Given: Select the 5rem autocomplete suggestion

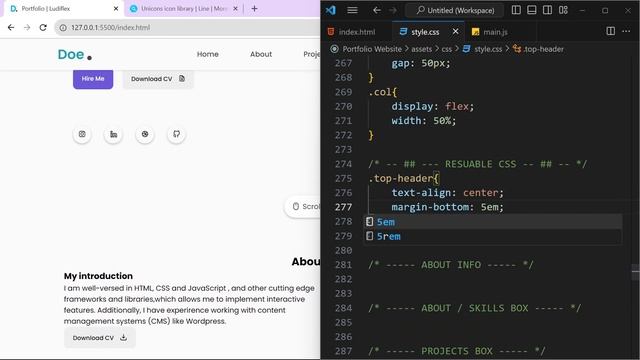Looking at the screenshot, I should pyautogui.click(x=493, y=236).
